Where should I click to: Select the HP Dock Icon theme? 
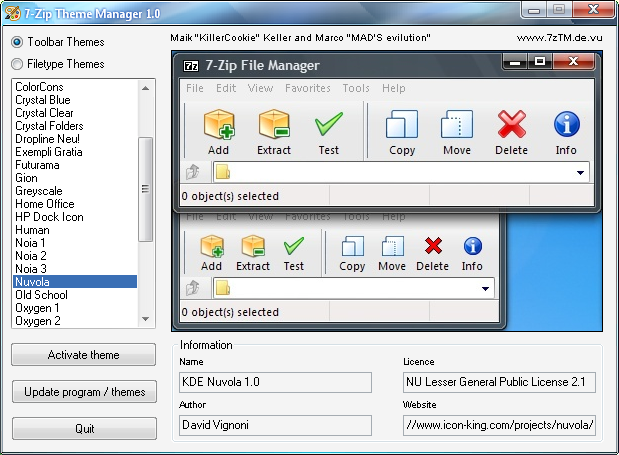(x=75, y=217)
